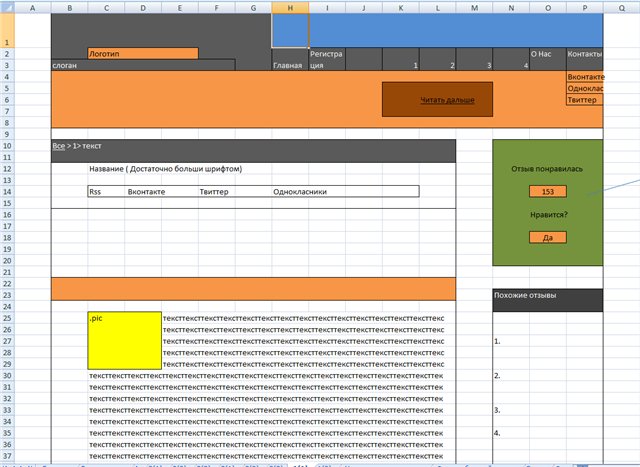Click the Отзыв понравилась label
640x467 pixels.
tap(547, 169)
